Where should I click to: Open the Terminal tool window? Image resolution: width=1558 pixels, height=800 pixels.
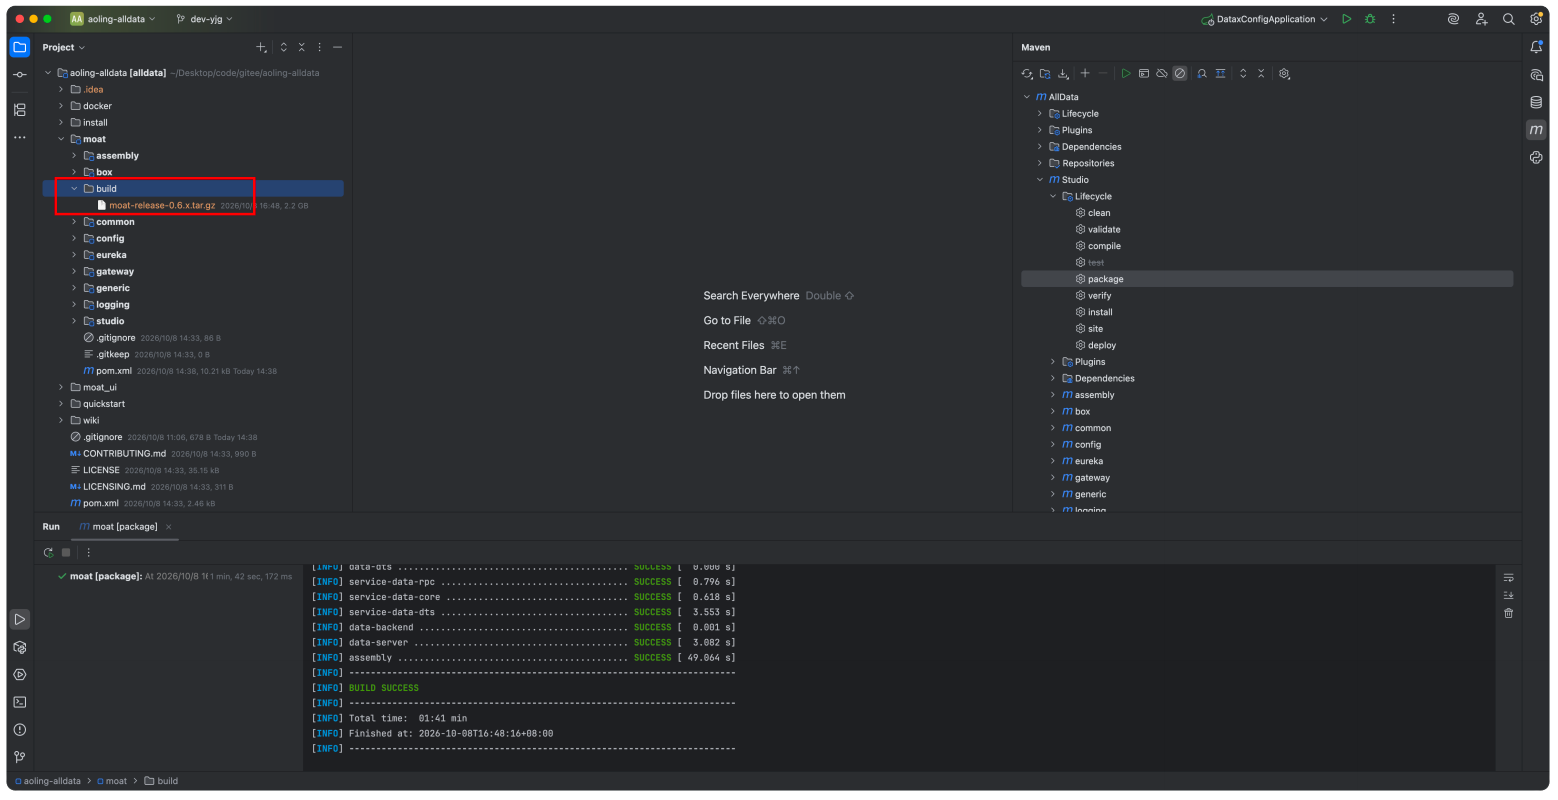point(20,702)
